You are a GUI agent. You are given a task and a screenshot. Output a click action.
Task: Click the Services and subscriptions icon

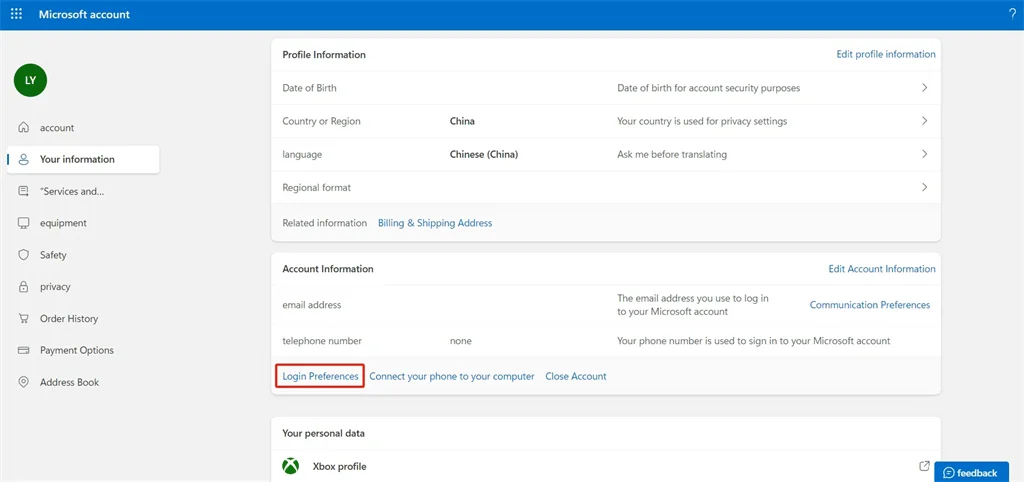tap(24, 191)
